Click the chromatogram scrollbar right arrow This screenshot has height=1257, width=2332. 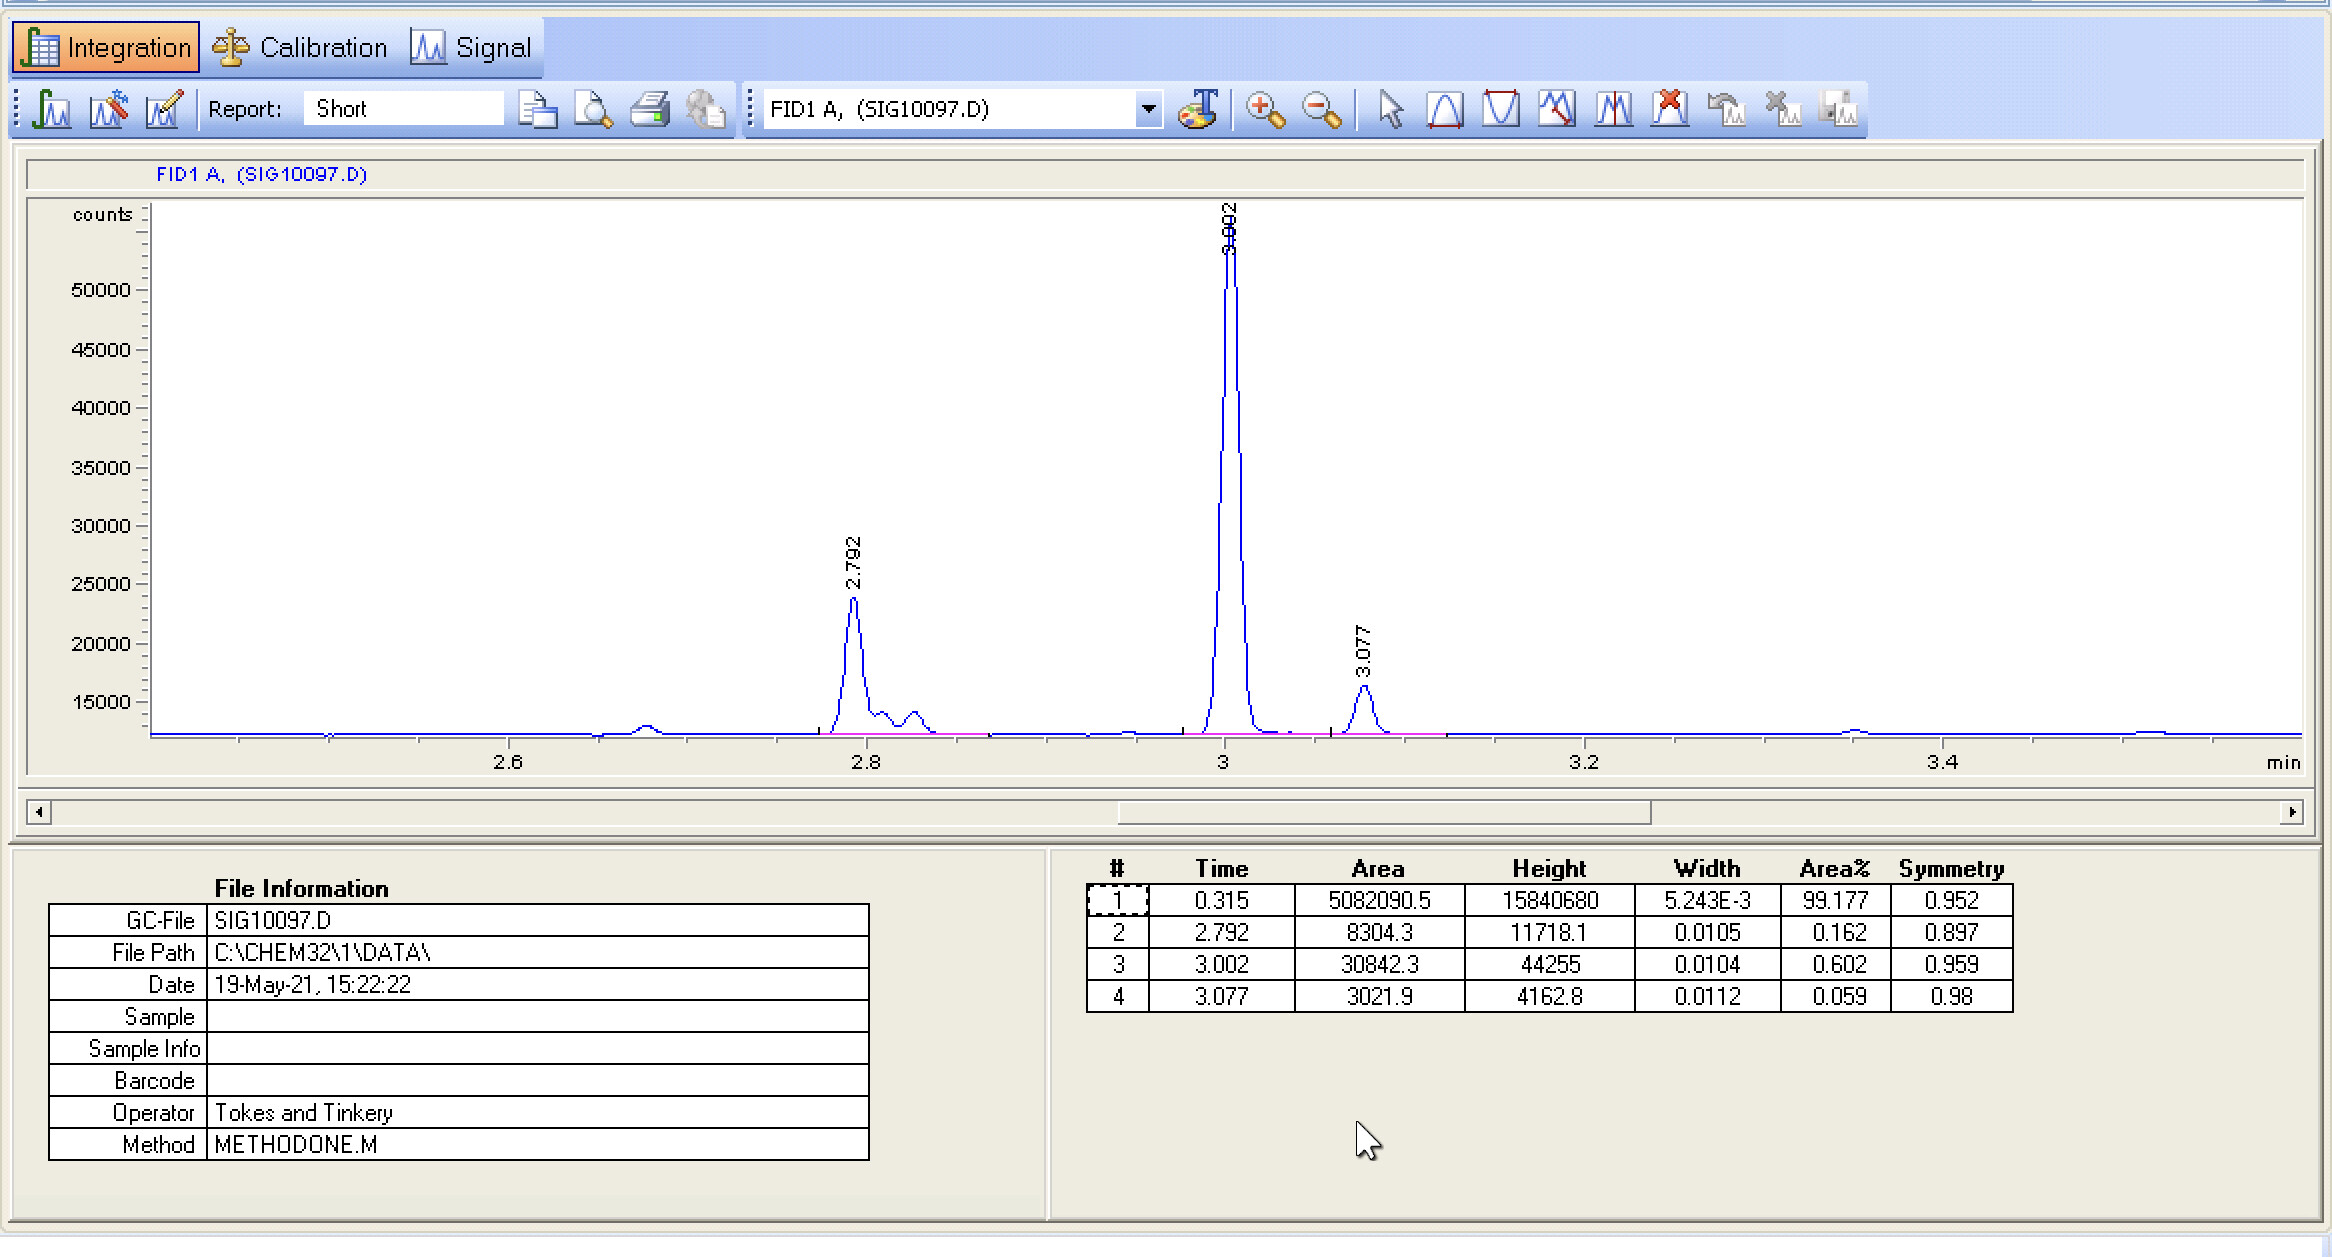(2292, 812)
